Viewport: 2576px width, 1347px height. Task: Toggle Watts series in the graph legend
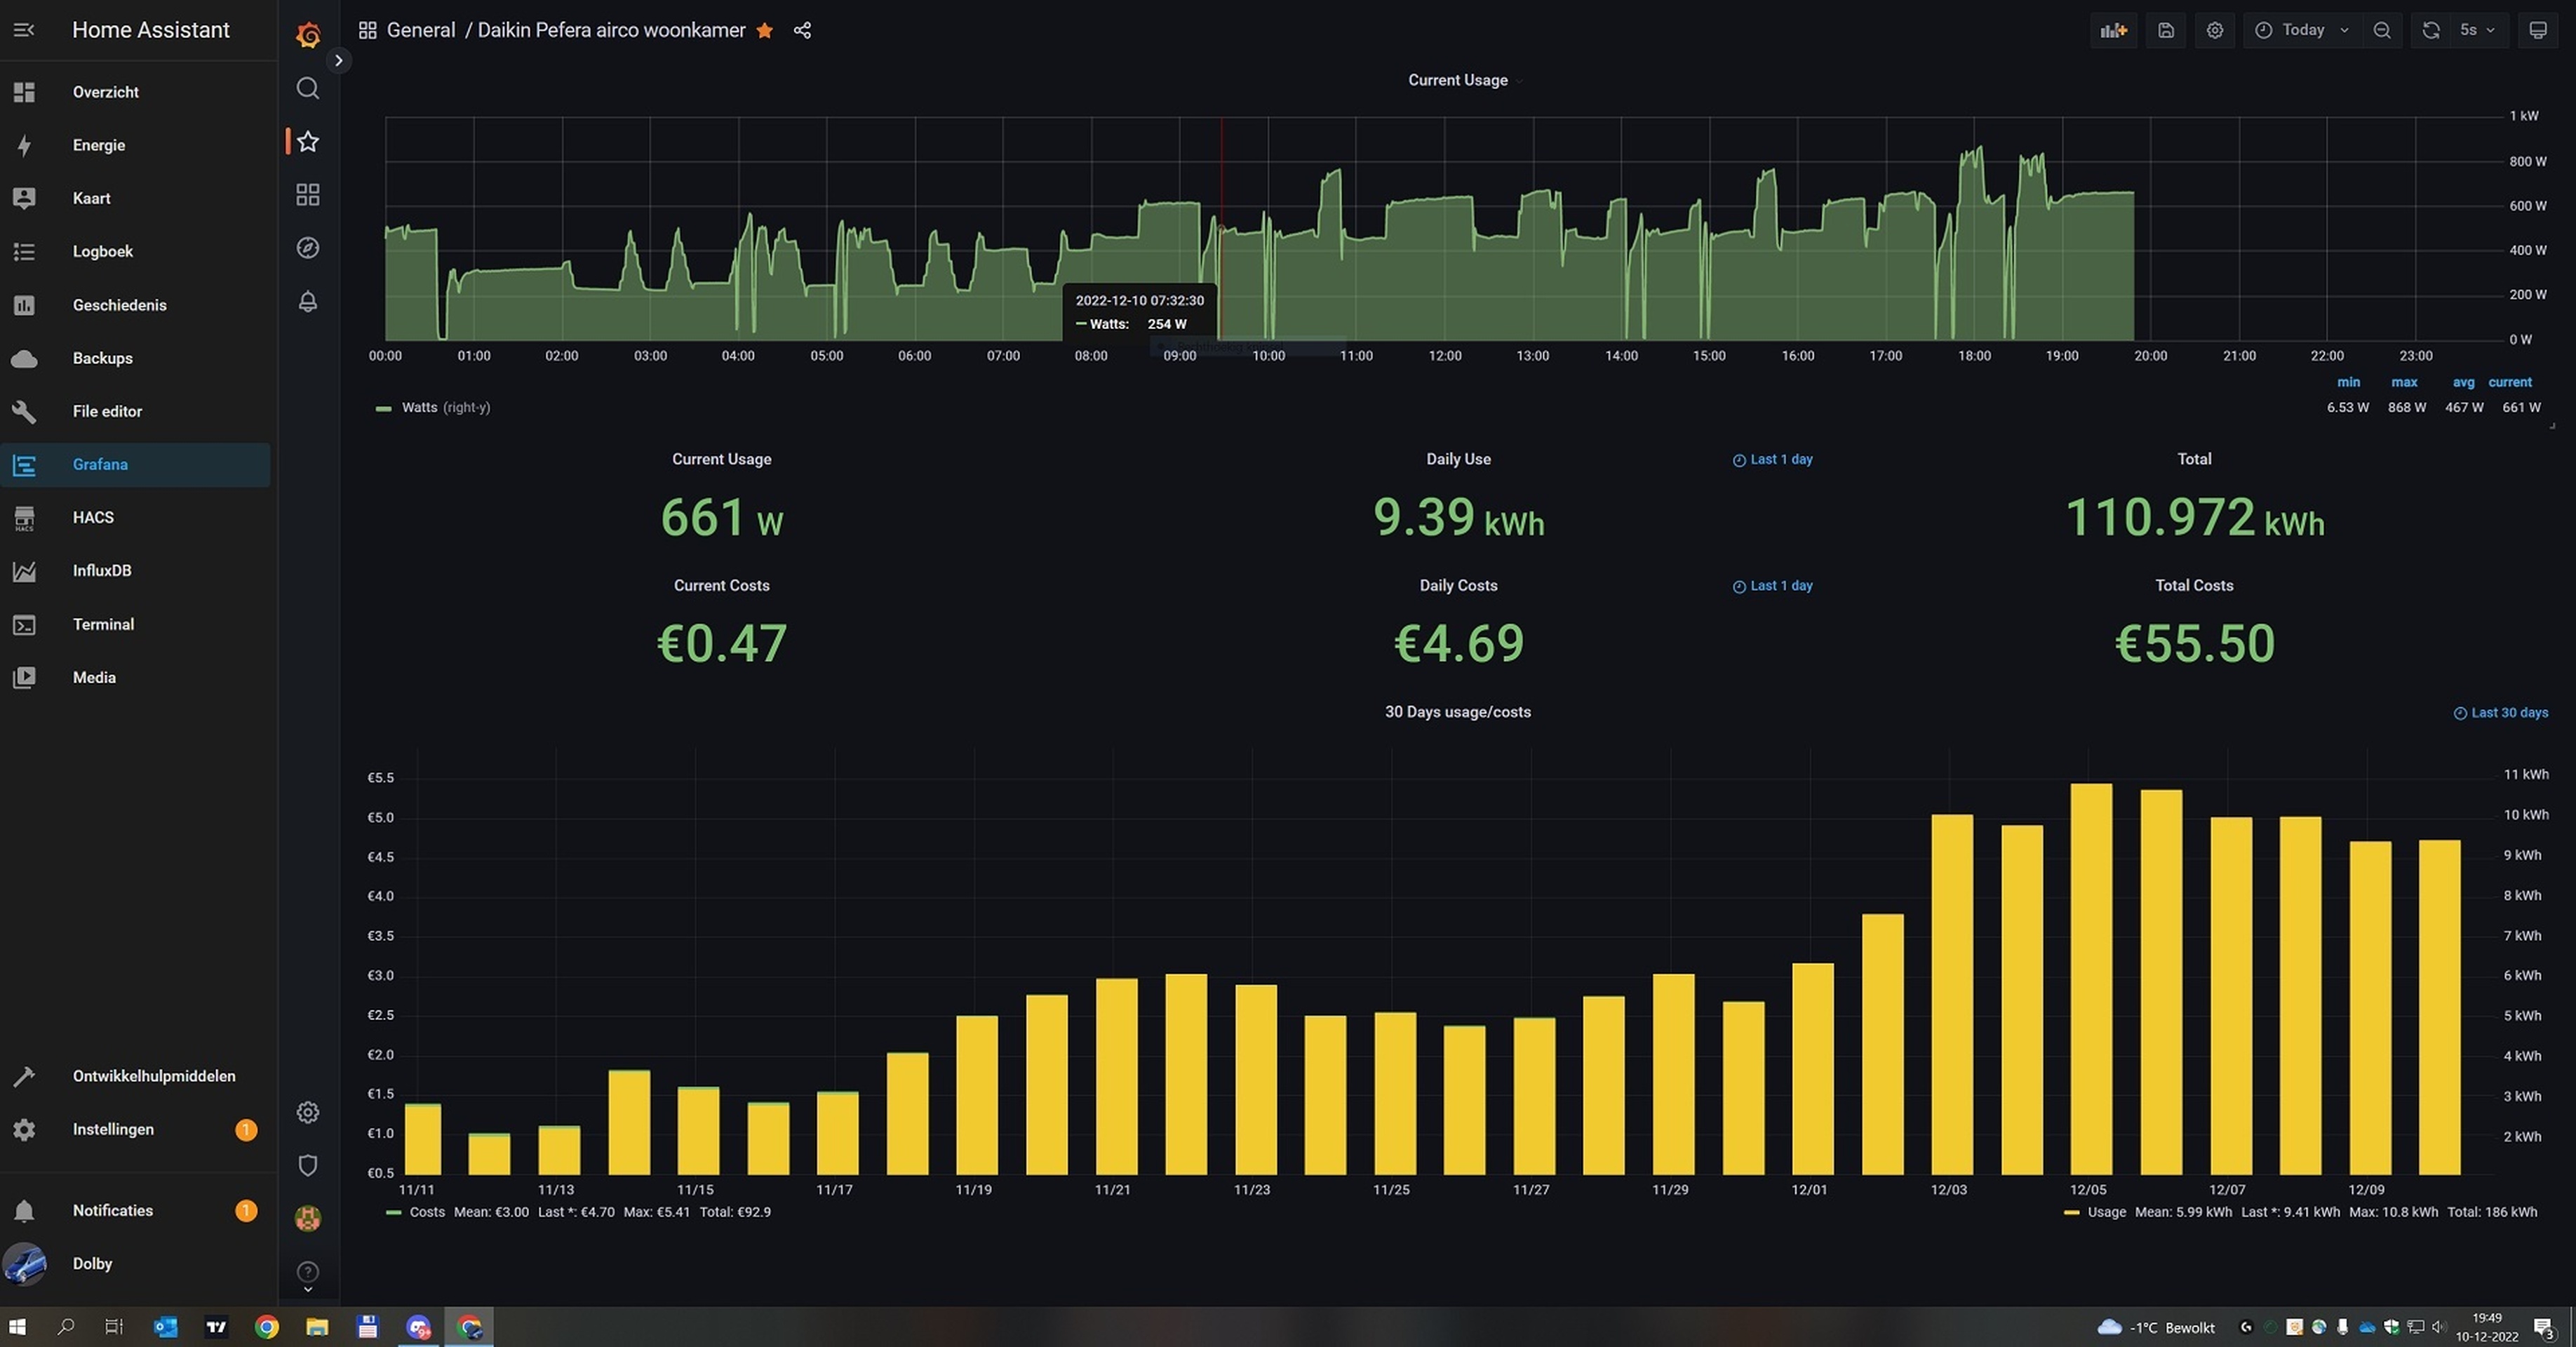pos(419,408)
